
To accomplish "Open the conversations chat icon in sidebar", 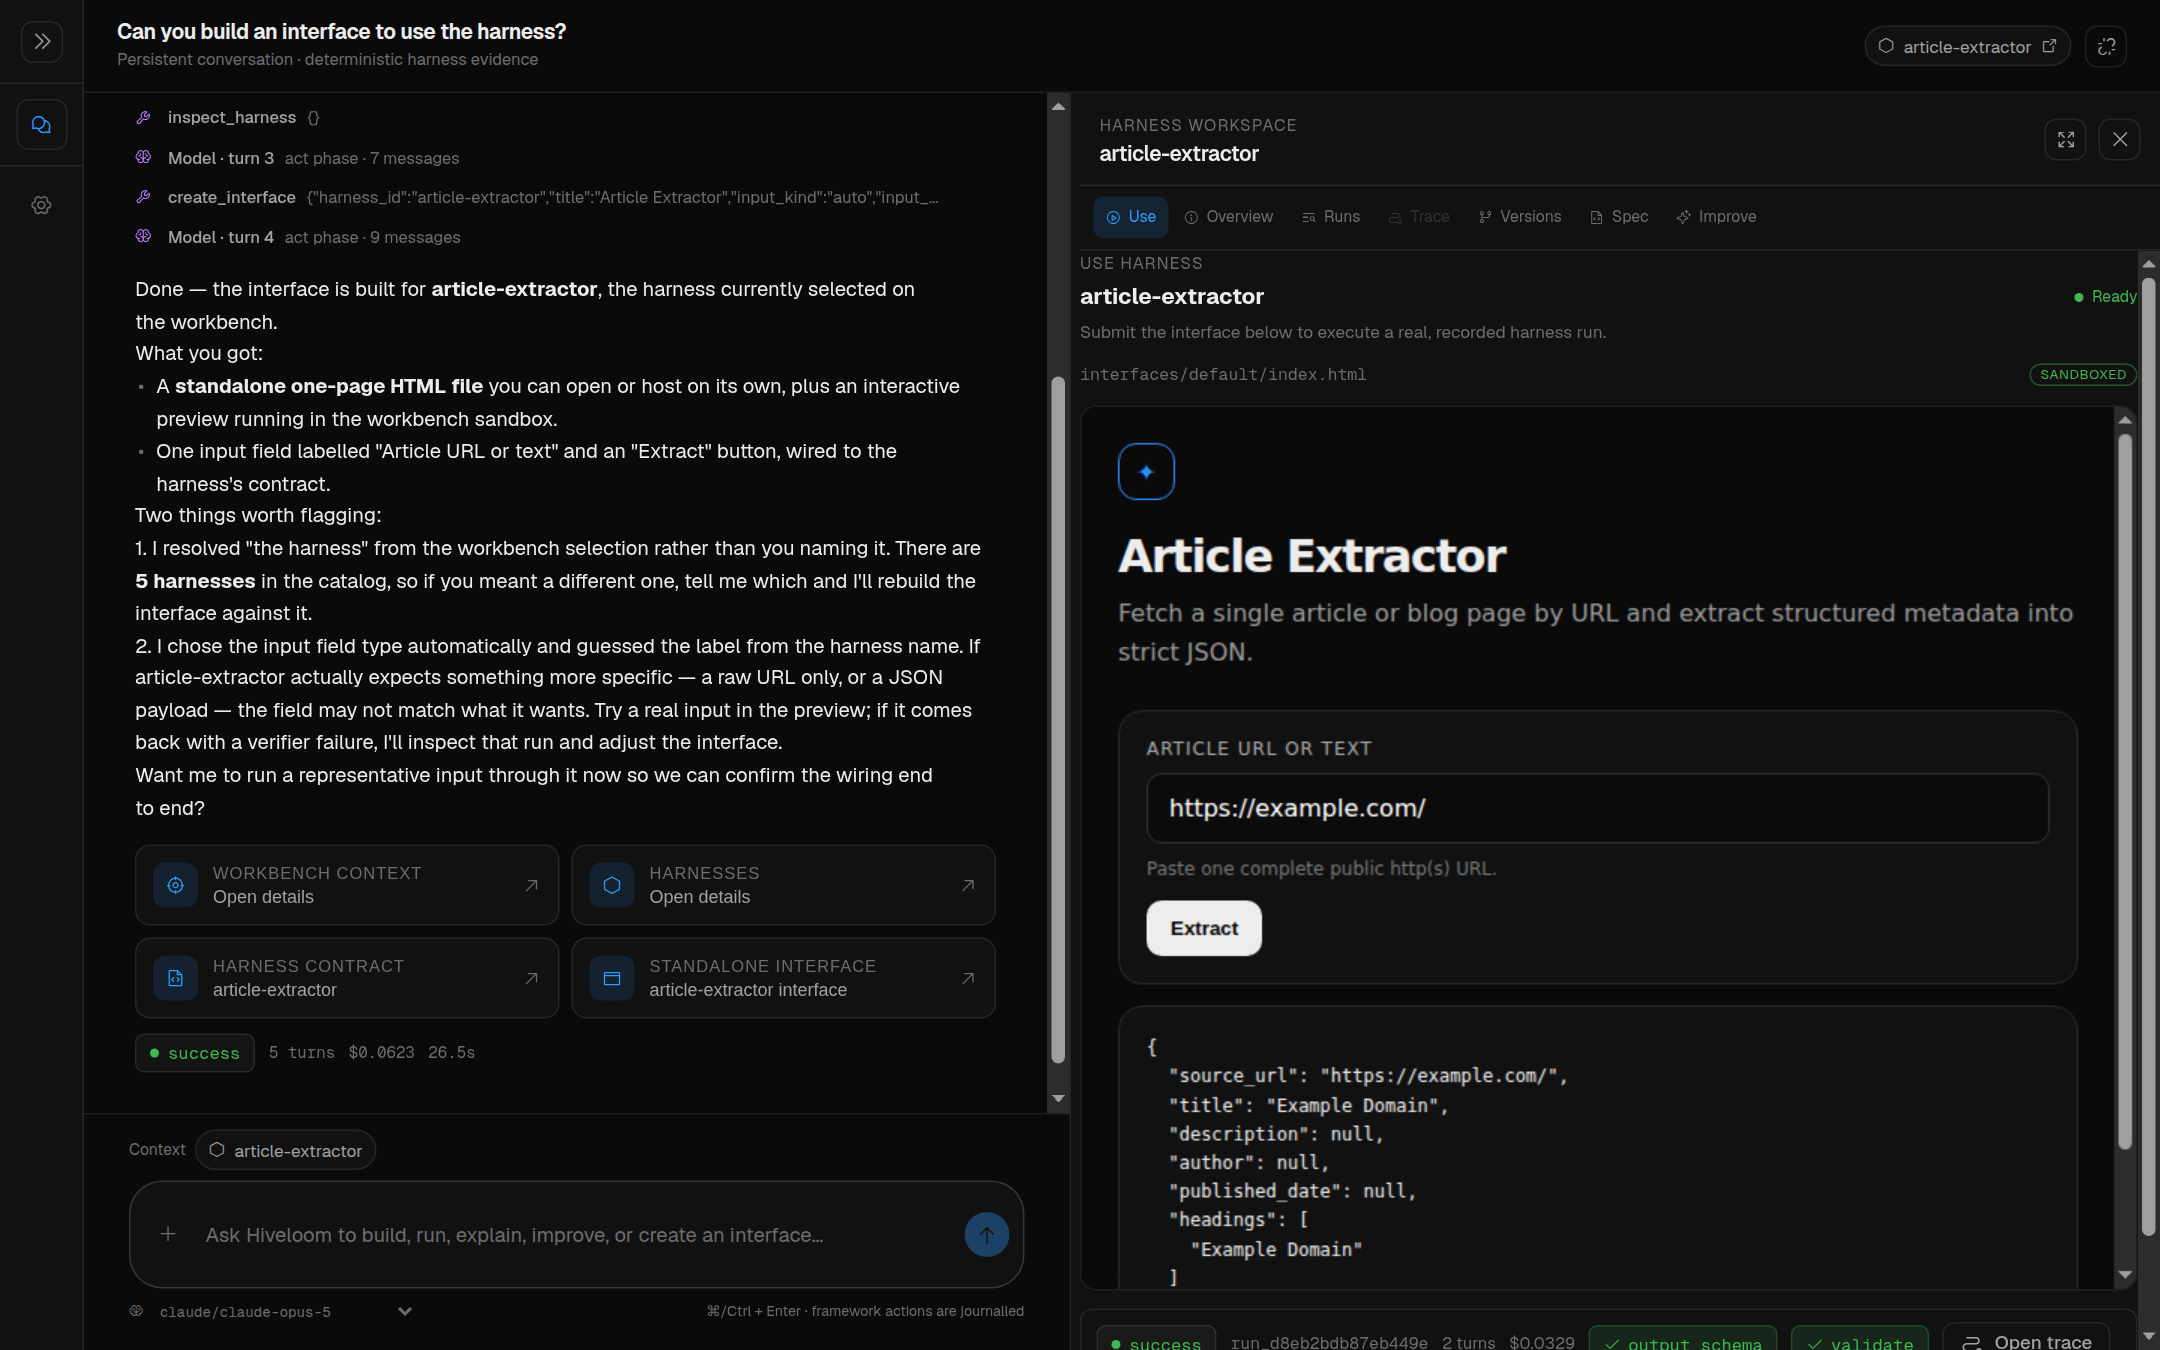I will [x=41, y=125].
